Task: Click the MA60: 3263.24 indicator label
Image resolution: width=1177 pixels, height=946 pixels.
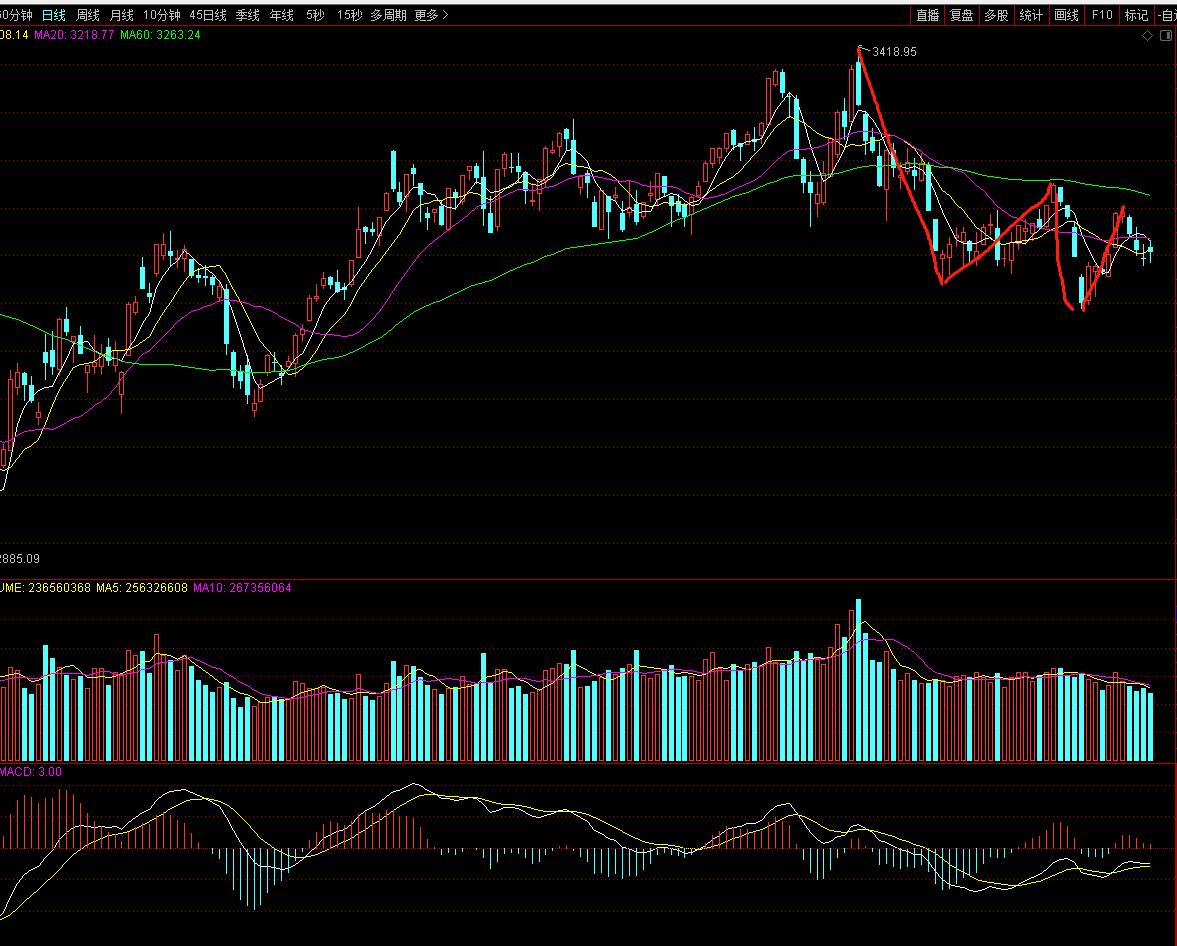Action: pyautogui.click(x=160, y=35)
